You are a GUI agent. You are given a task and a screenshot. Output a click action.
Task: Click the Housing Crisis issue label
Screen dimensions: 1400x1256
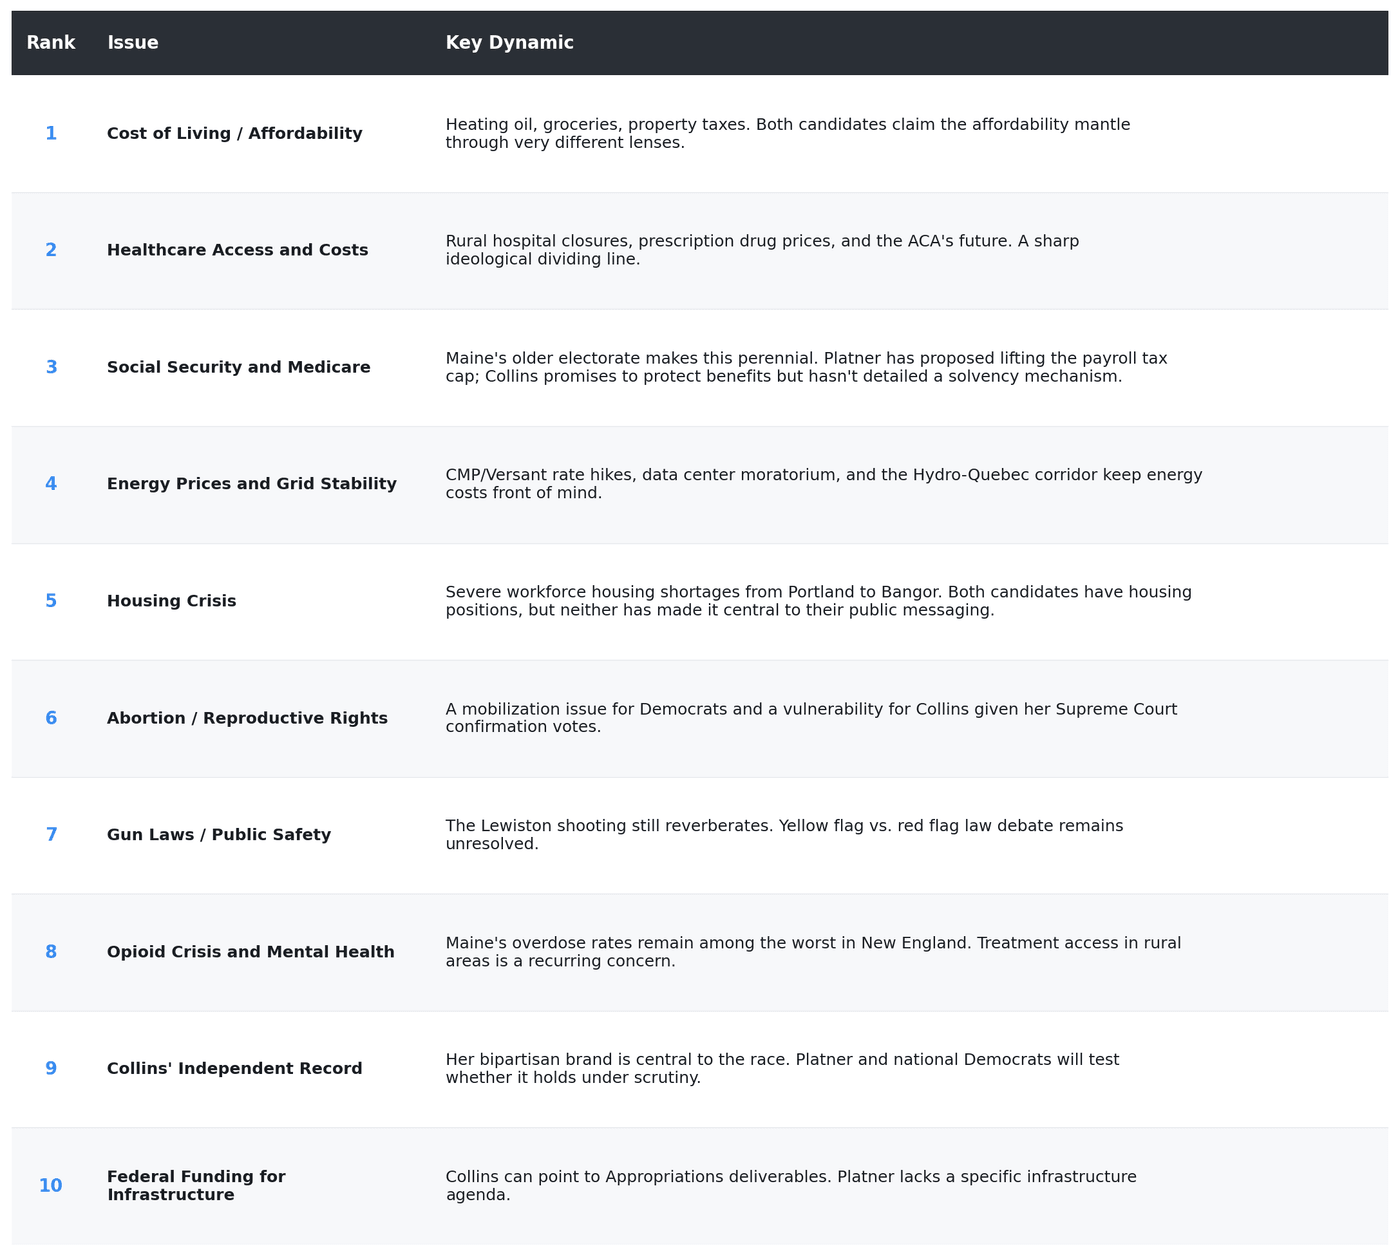(172, 601)
